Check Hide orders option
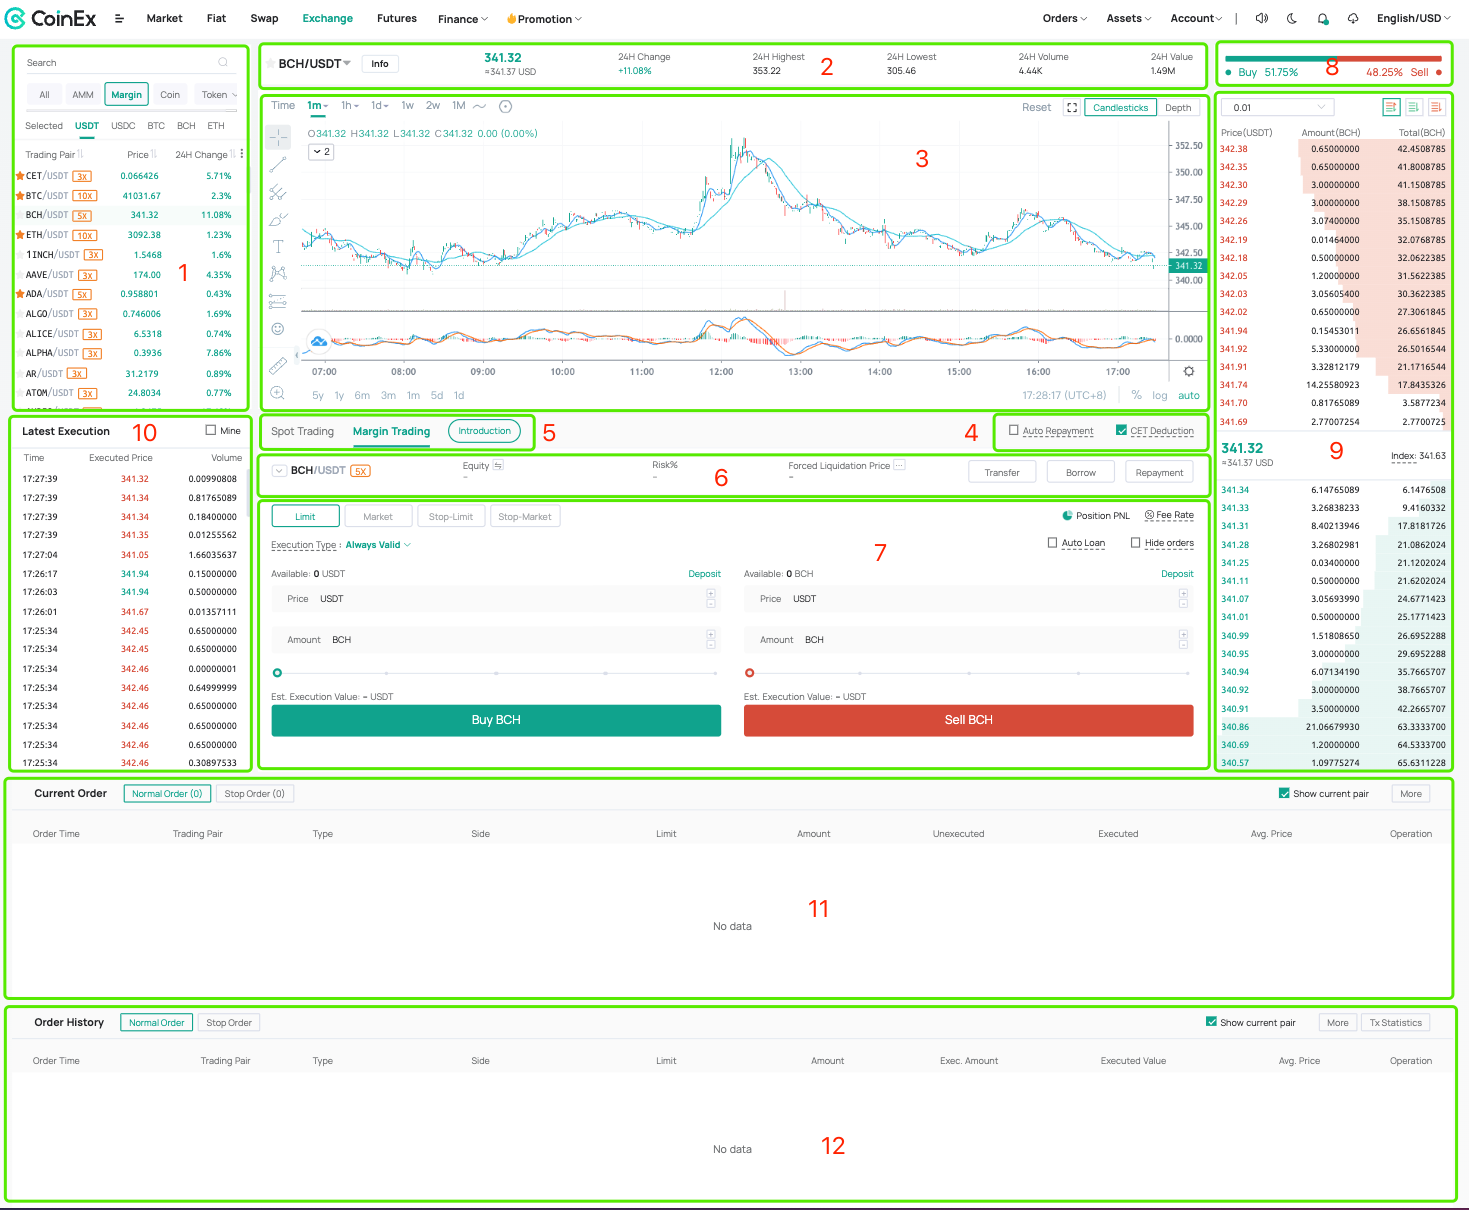 (x=1136, y=542)
